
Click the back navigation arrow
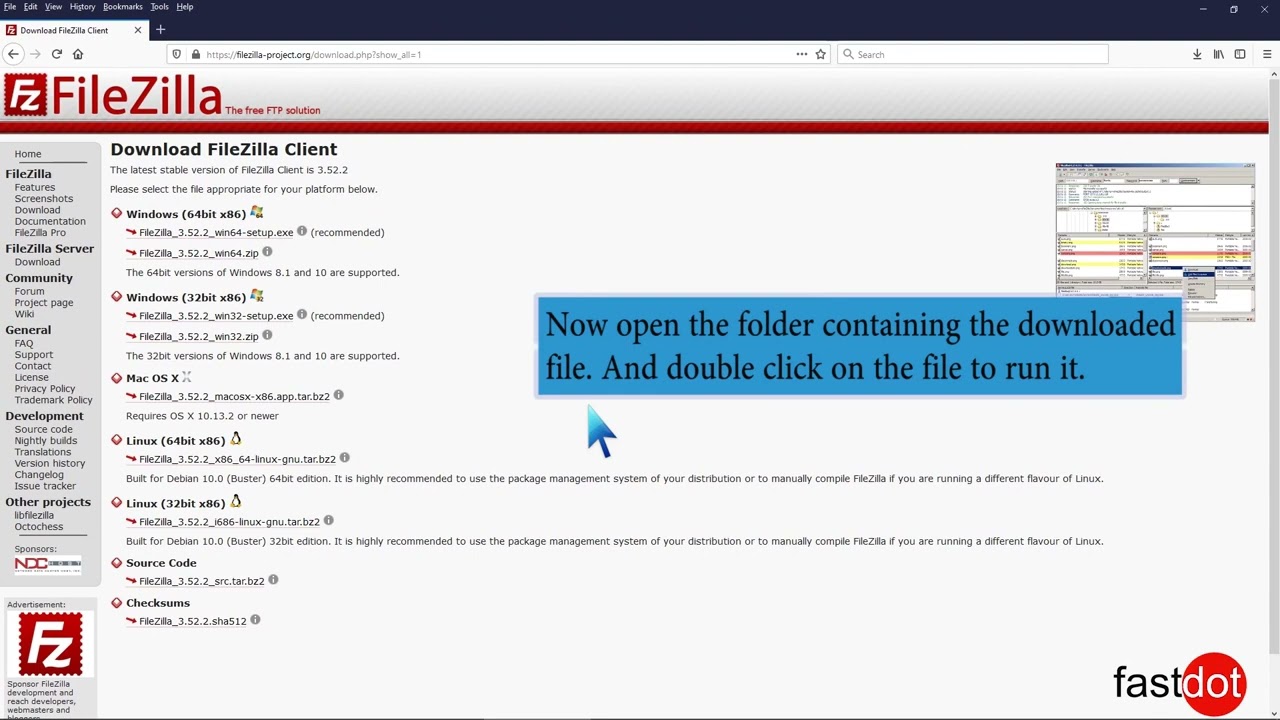(13, 54)
